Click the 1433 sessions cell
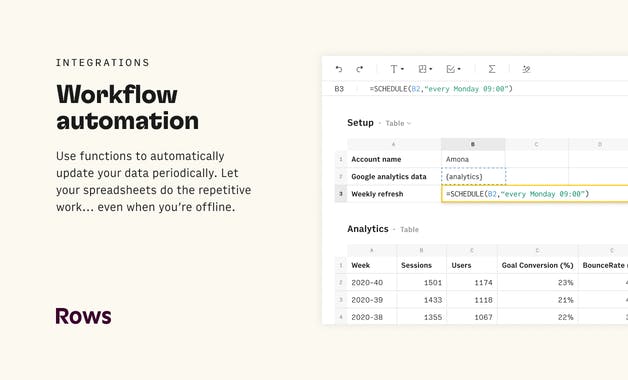The width and height of the screenshot is (628, 380). coord(421,300)
